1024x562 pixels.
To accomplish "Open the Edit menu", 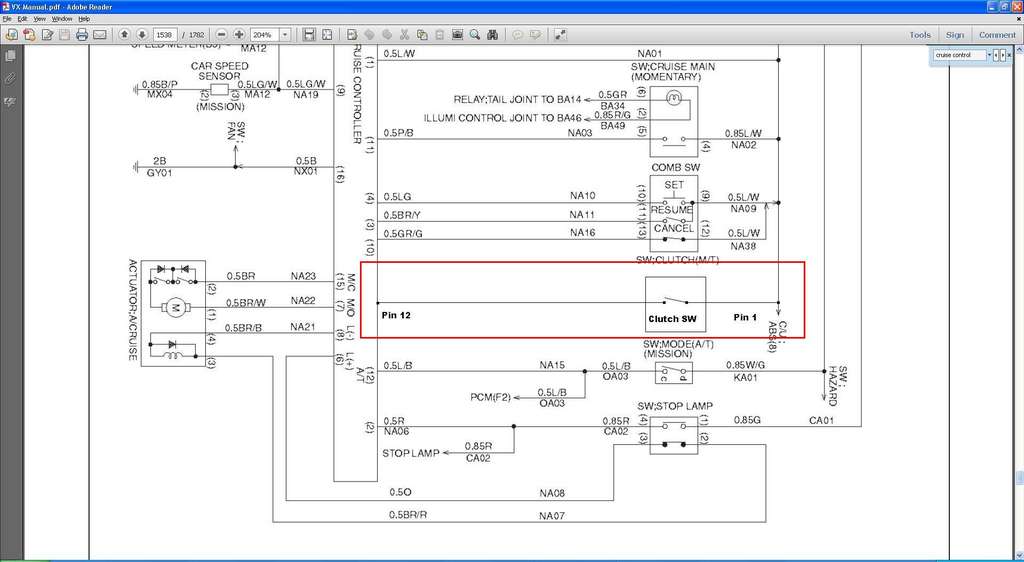I will tap(23, 19).
